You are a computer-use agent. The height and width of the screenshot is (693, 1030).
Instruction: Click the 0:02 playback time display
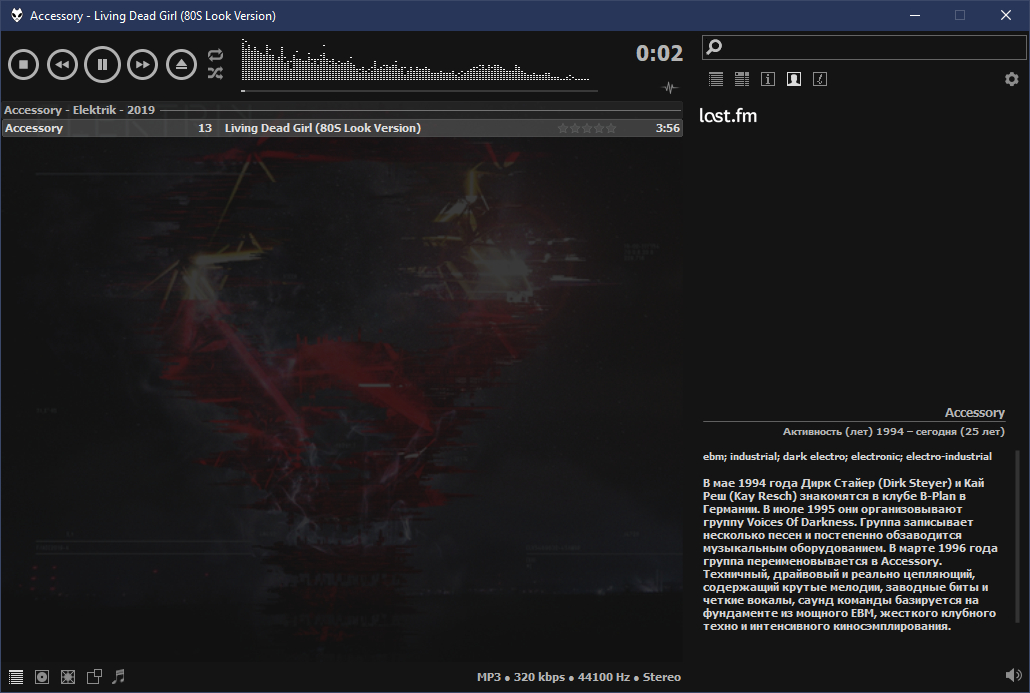(x=659, y=53)
